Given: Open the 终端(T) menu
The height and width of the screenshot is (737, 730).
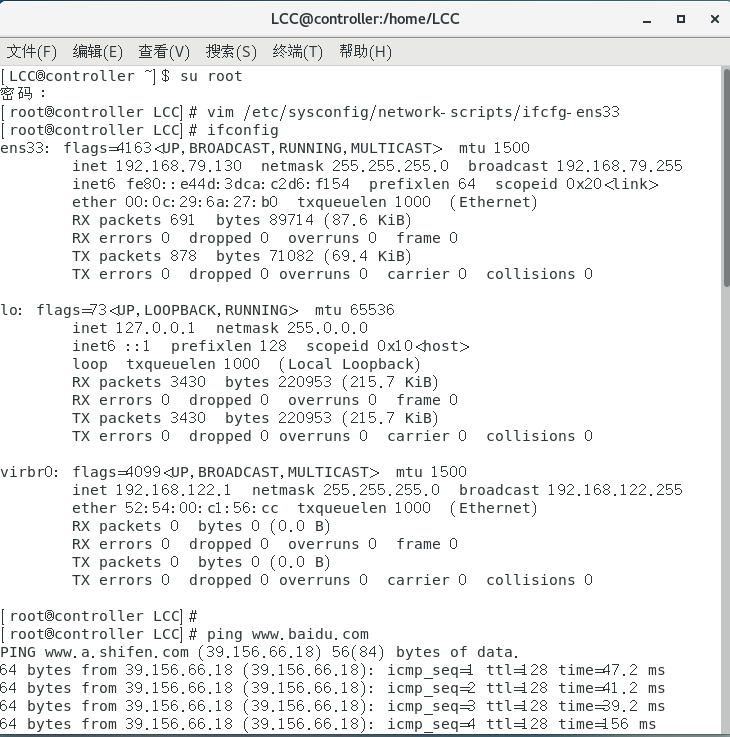Looking at the screenshot, I should pyautogui.click(x=298, y=51).
